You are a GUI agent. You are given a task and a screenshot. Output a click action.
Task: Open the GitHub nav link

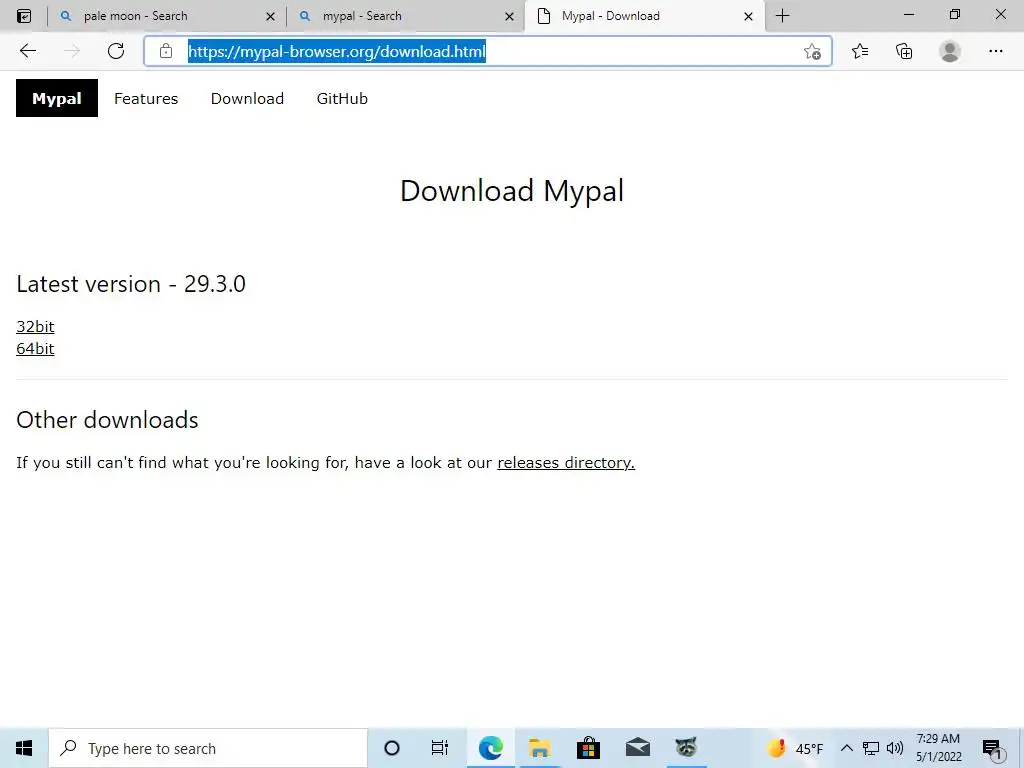(342, 99)
